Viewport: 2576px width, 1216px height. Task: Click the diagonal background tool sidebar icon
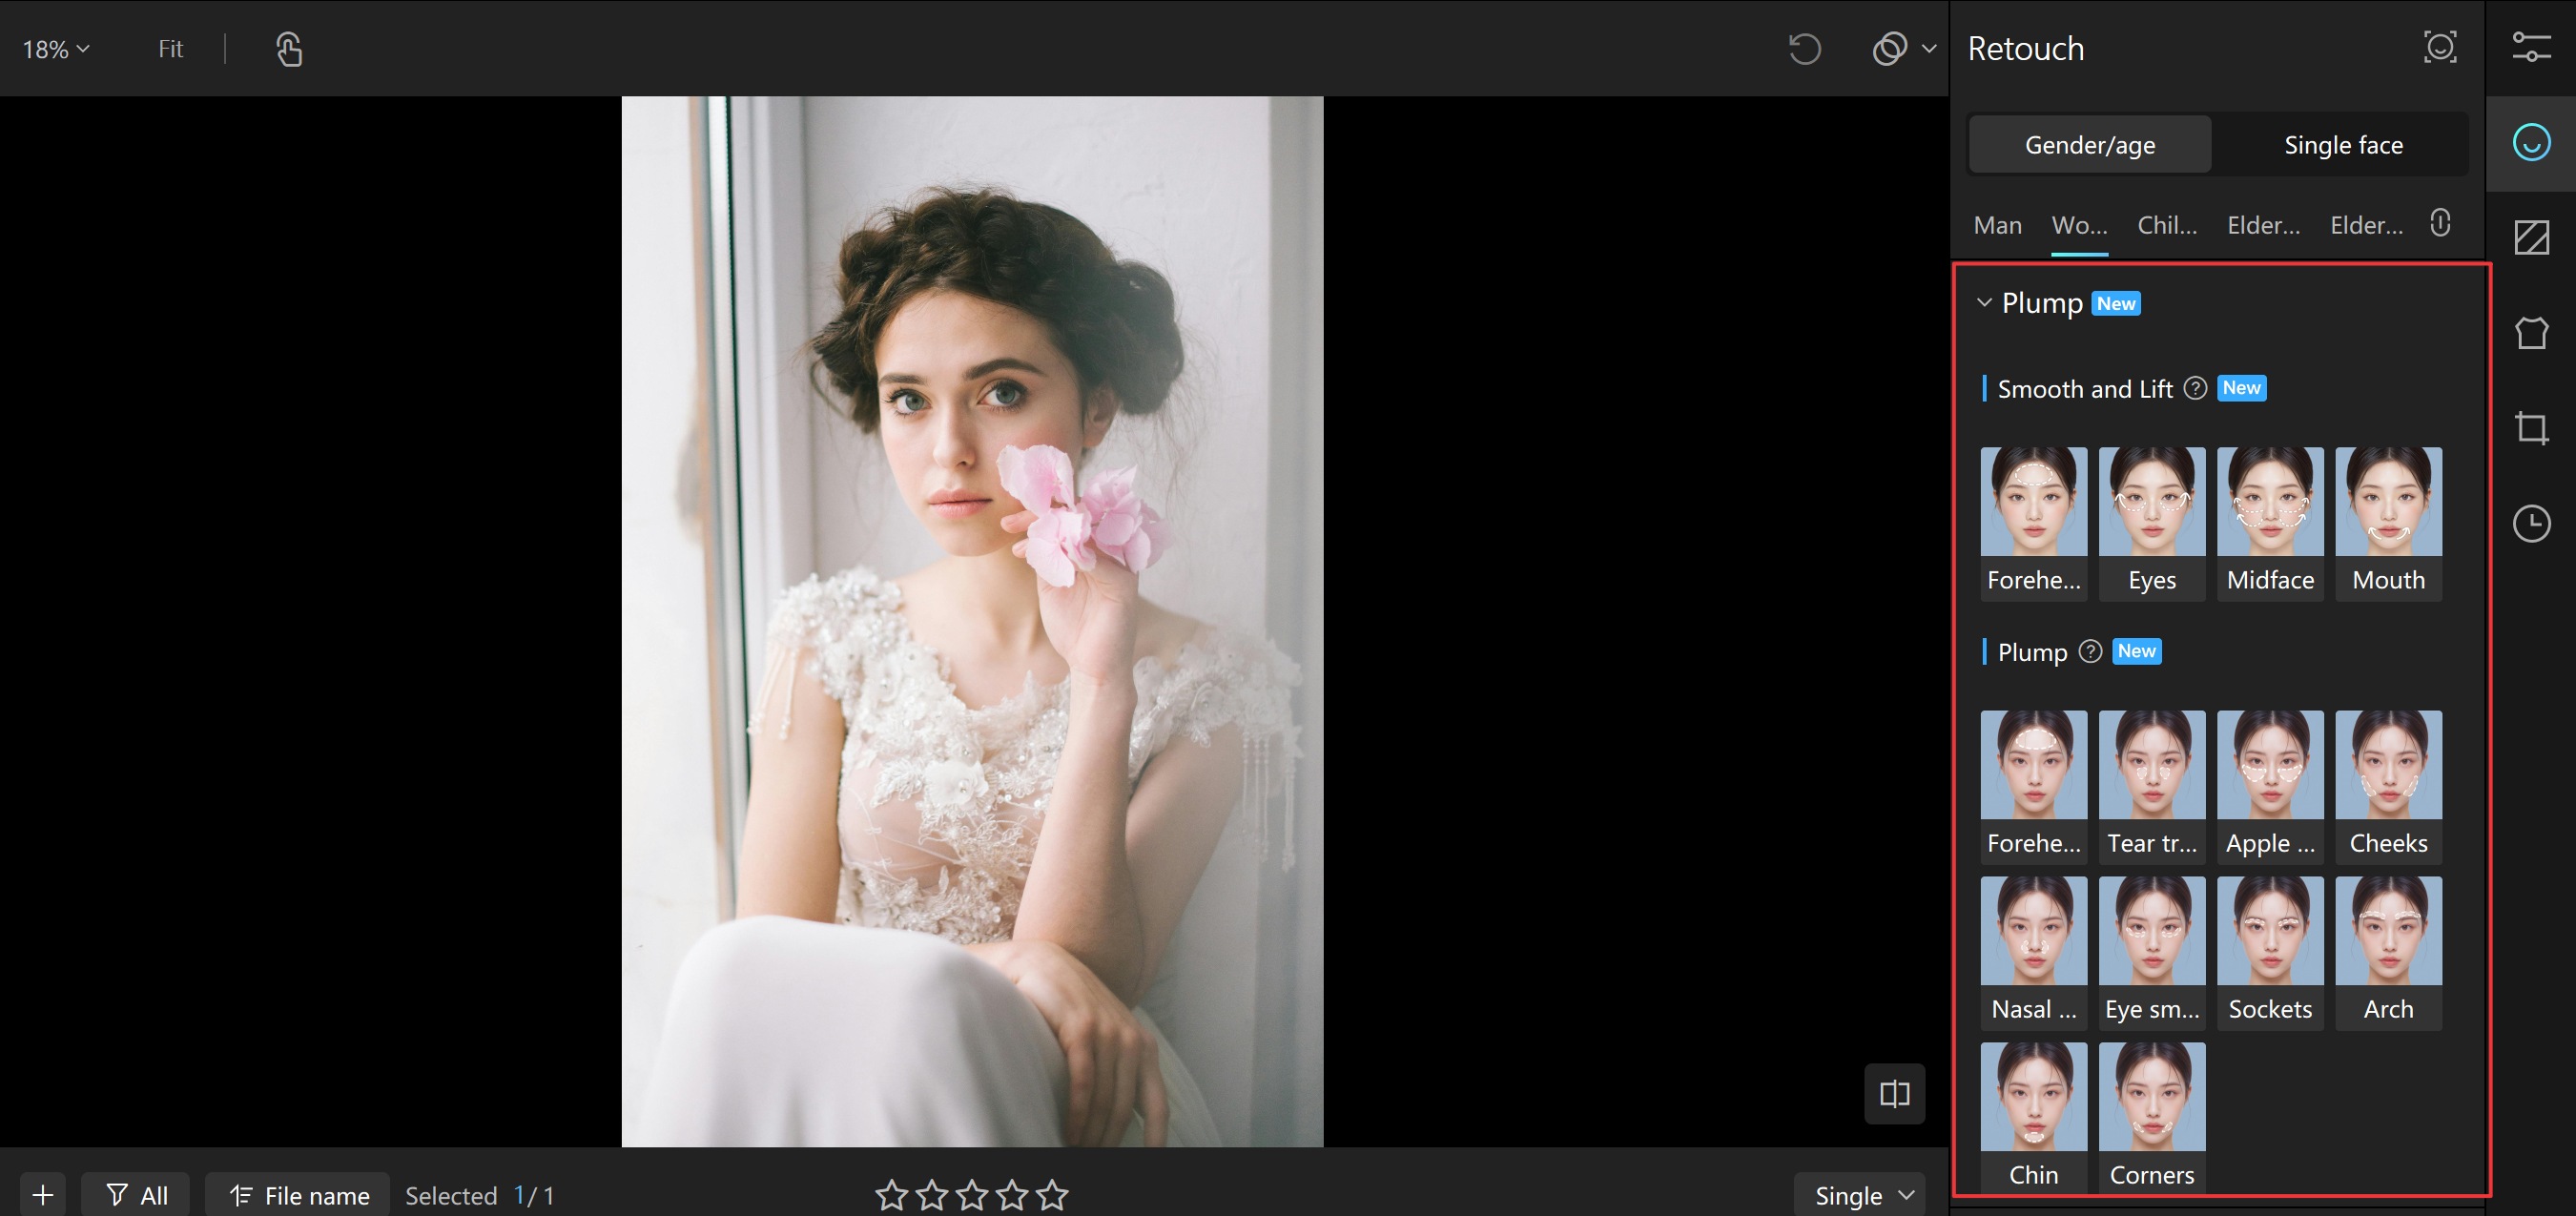click(2531, 238)
